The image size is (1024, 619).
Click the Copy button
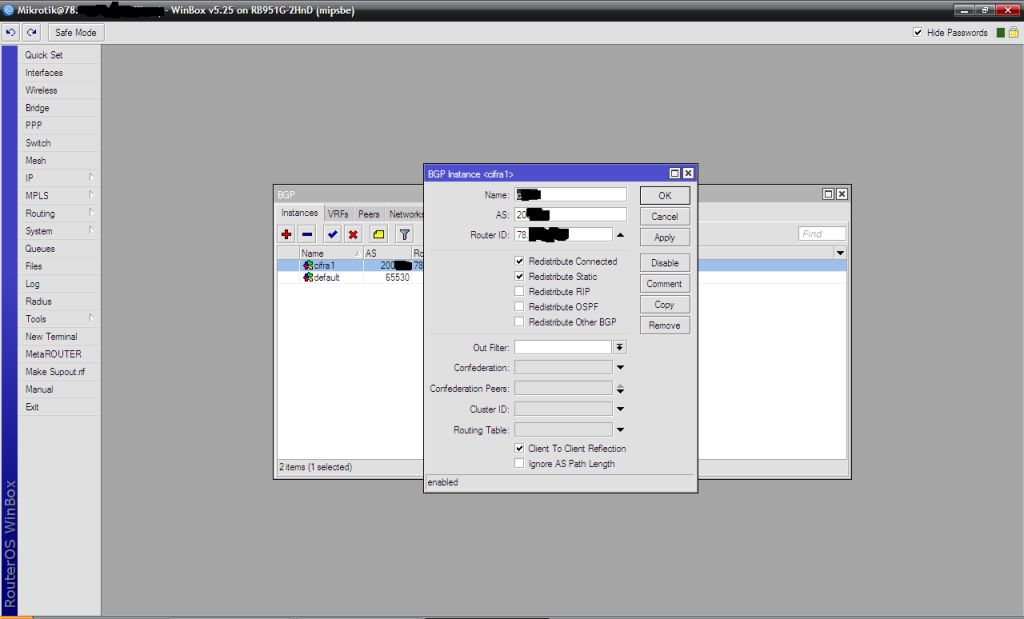(665, 304)
